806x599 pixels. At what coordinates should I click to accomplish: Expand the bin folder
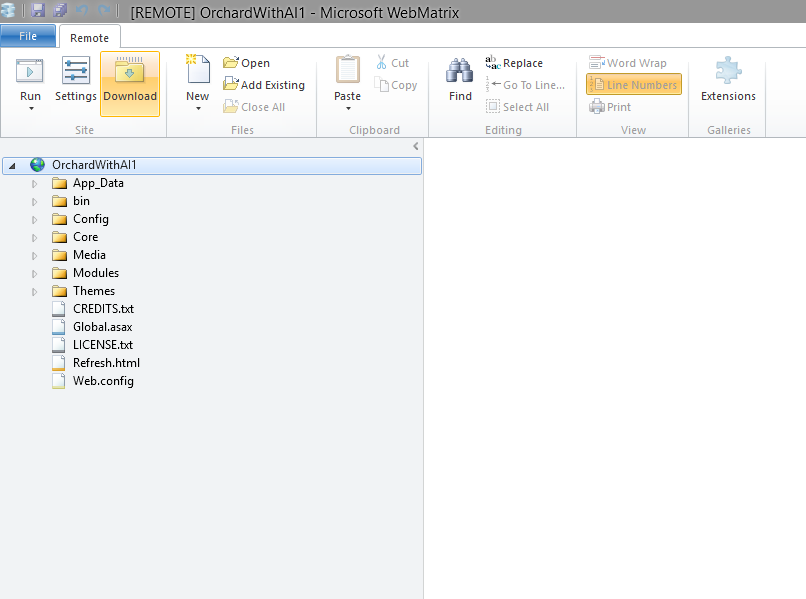(34, 202)
